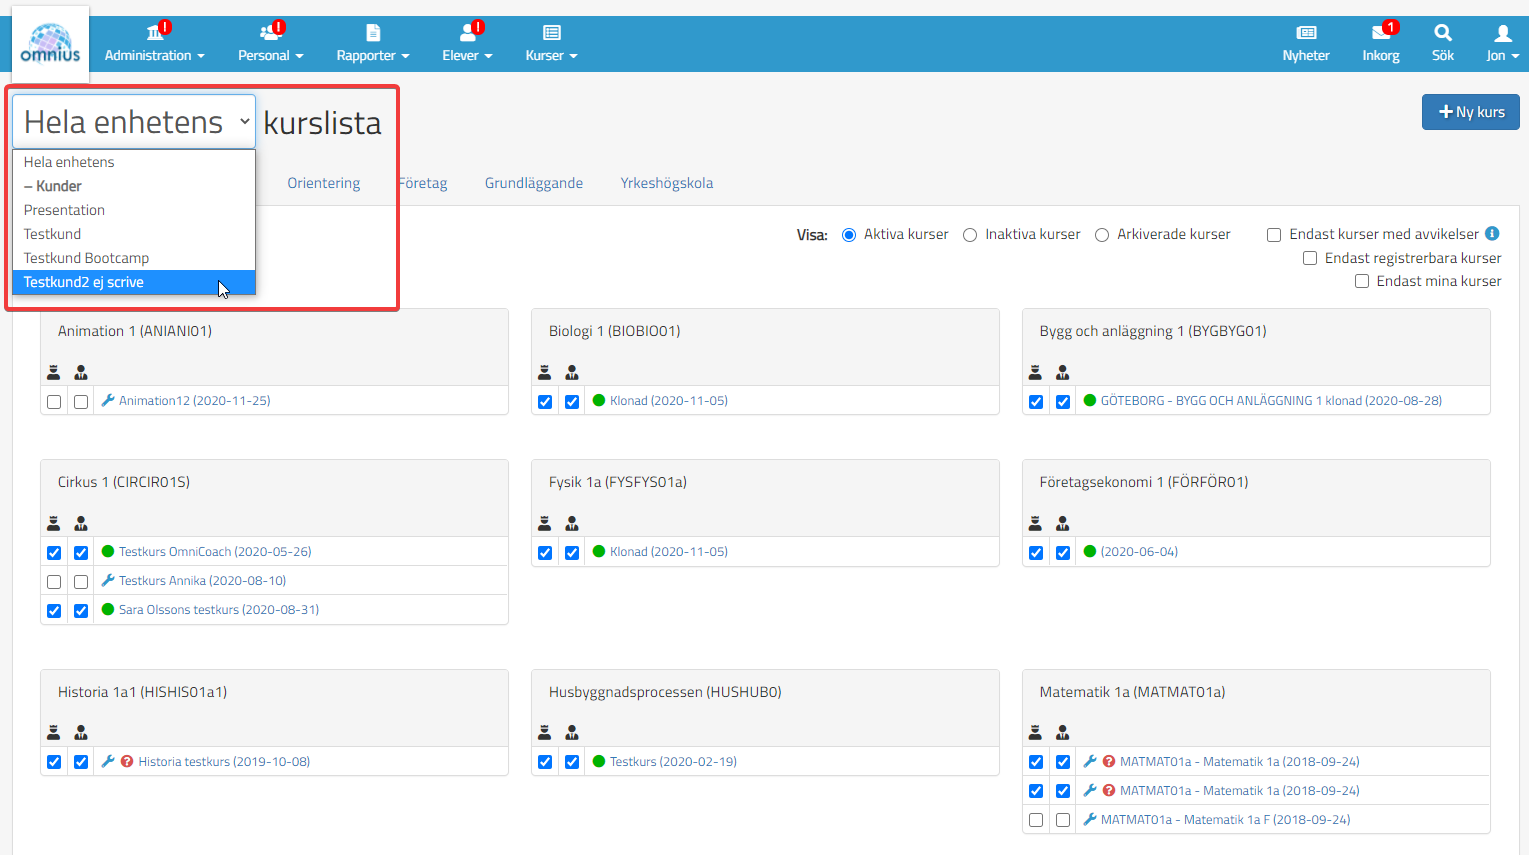Choose Testkund Bootcamp from the dropdown list
The image size is (1529, 855).
coord(86,258)
